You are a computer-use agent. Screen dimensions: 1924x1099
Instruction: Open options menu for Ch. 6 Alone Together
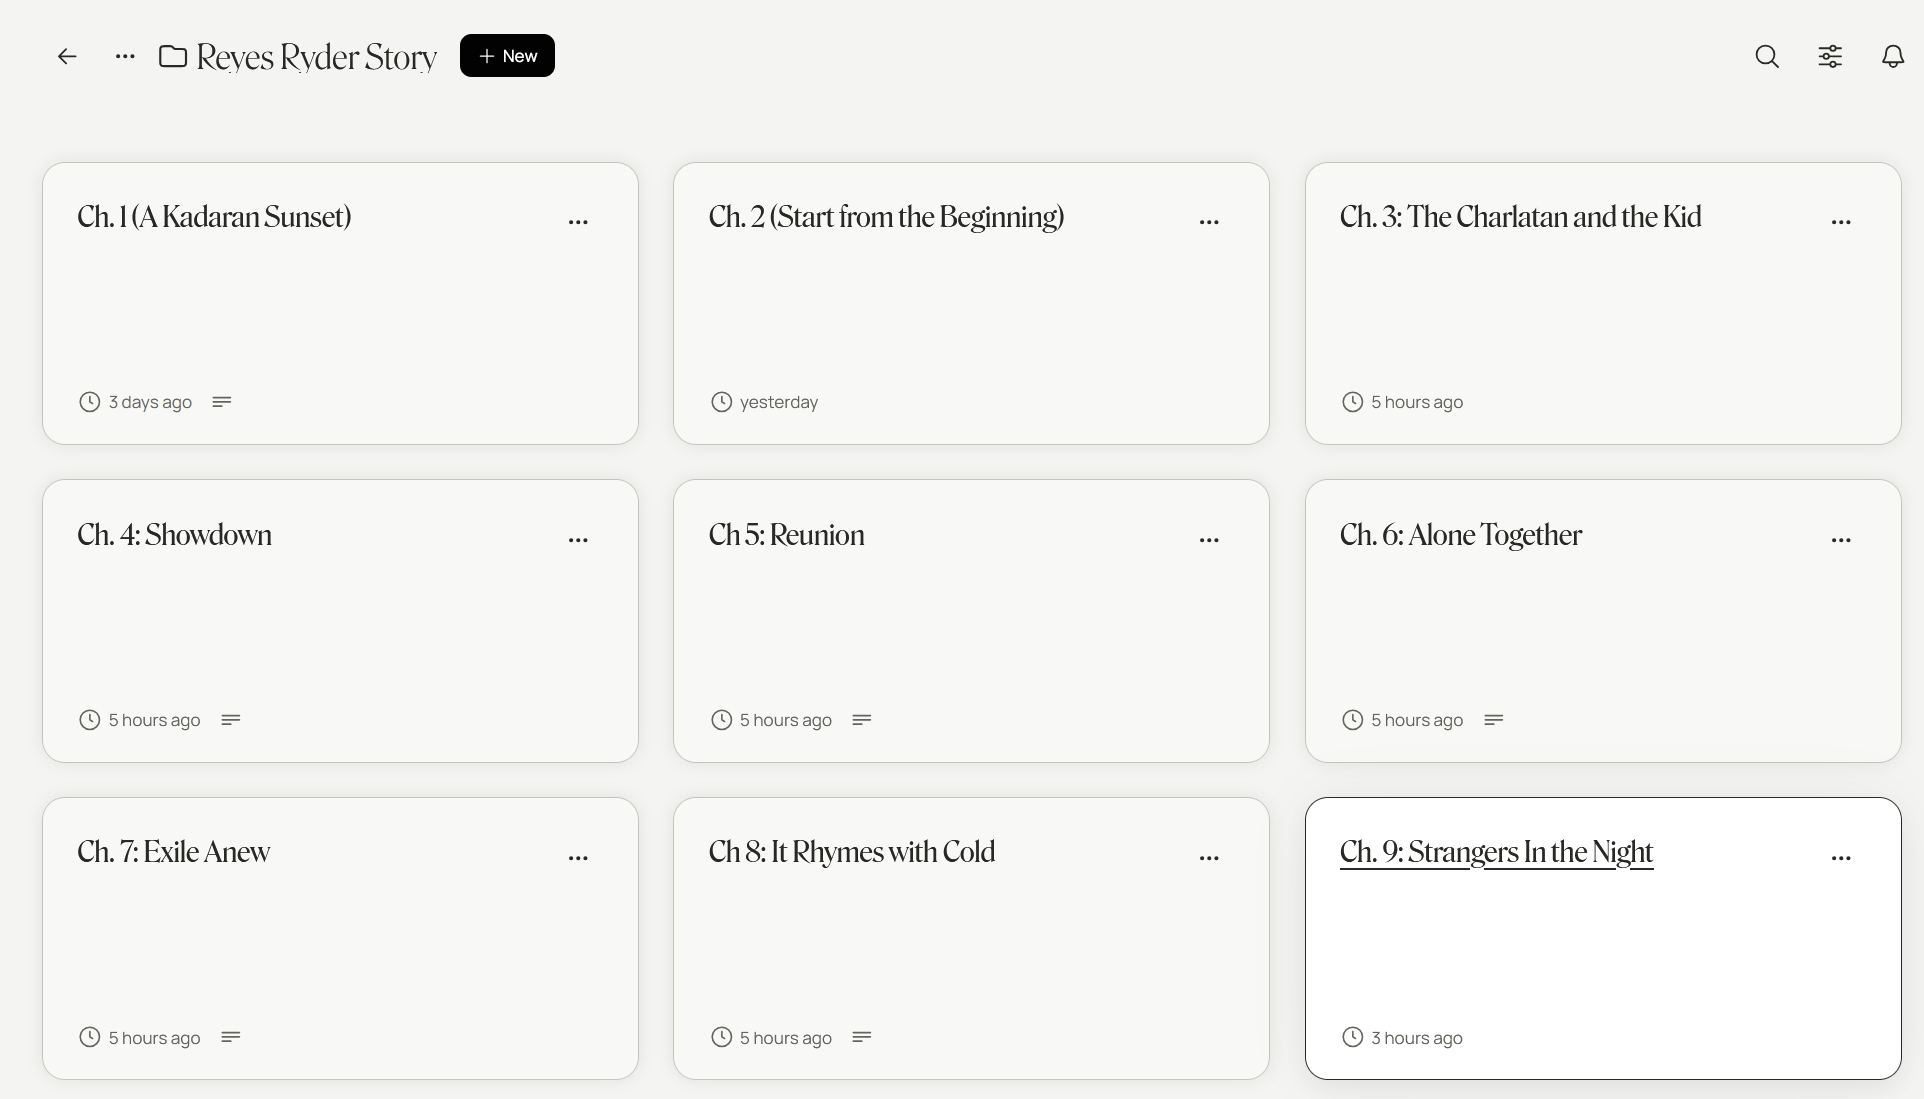(x=1841, y=540)
